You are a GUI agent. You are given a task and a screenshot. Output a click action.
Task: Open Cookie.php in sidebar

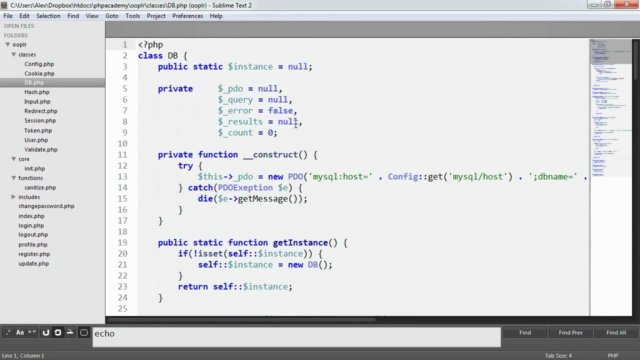tap(39, 73)
